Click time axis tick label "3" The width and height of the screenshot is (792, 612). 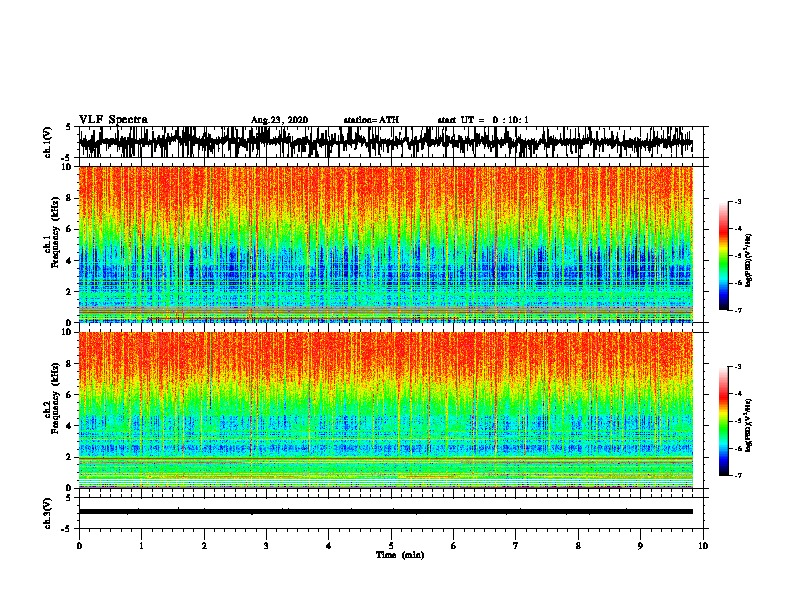tap(266, 545)
